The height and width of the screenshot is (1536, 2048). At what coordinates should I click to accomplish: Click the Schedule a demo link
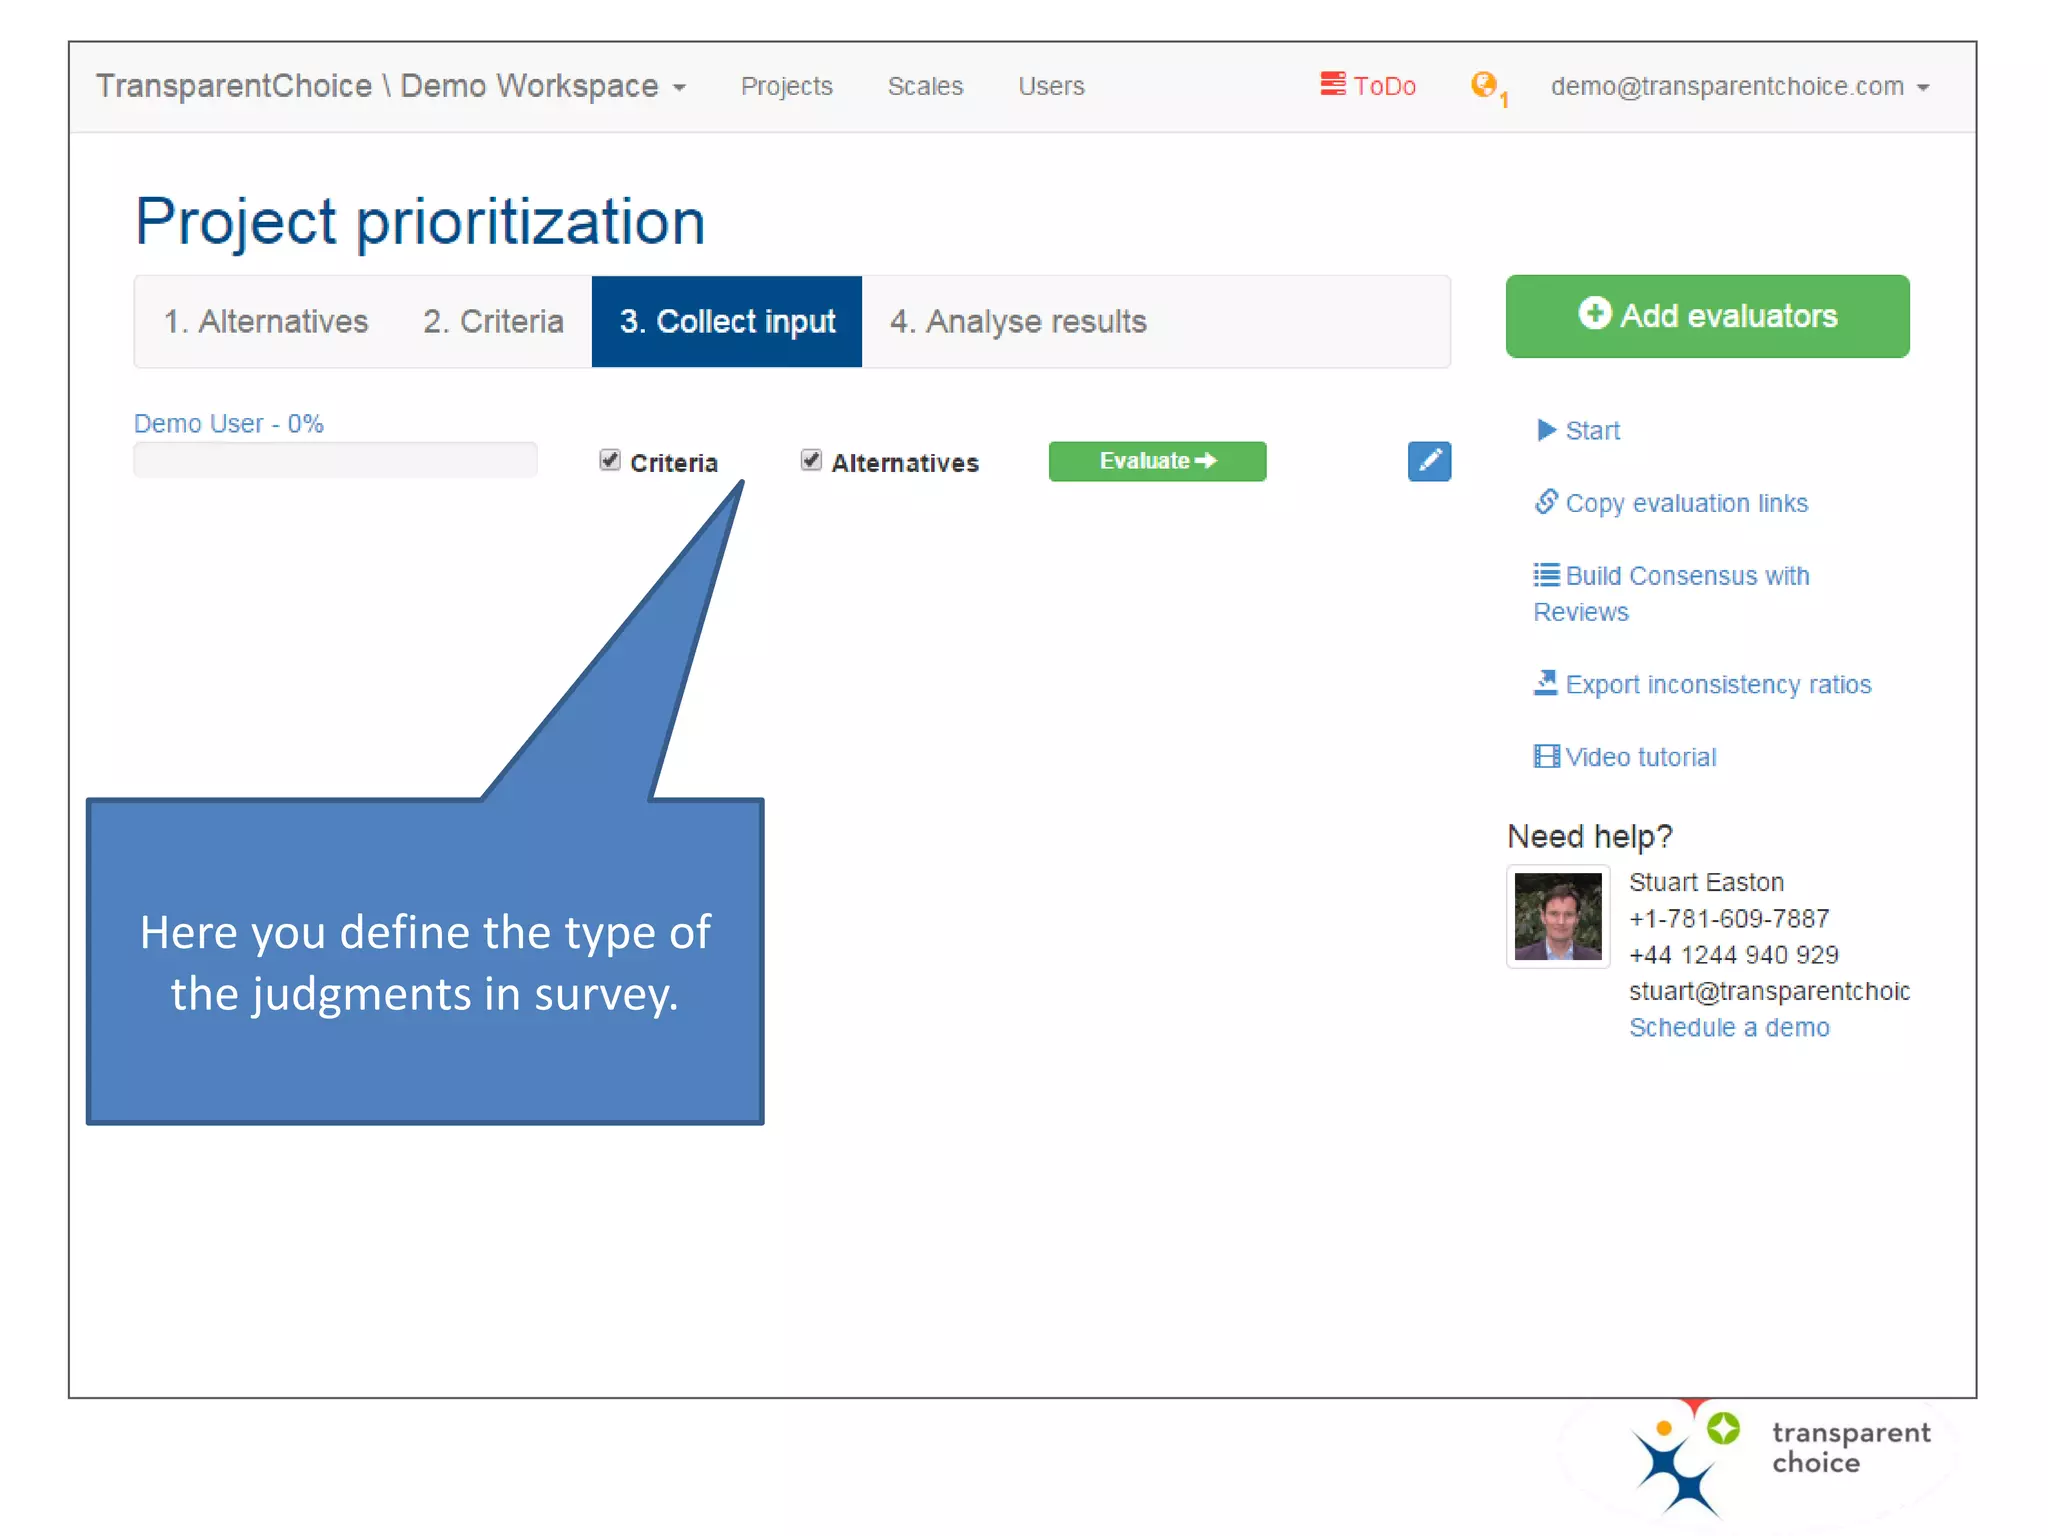pos(1729,1027)
